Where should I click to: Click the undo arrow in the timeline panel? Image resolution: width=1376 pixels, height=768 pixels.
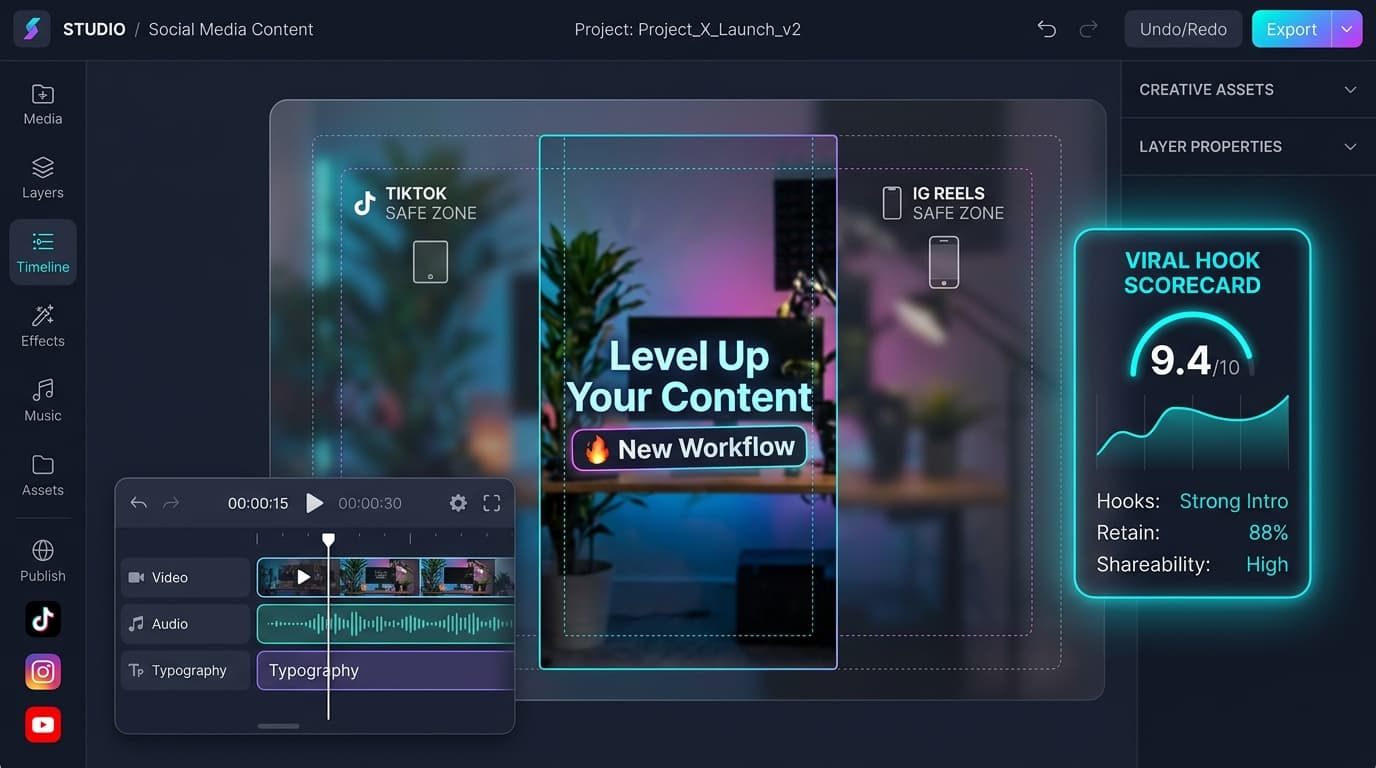pos(139,503)
